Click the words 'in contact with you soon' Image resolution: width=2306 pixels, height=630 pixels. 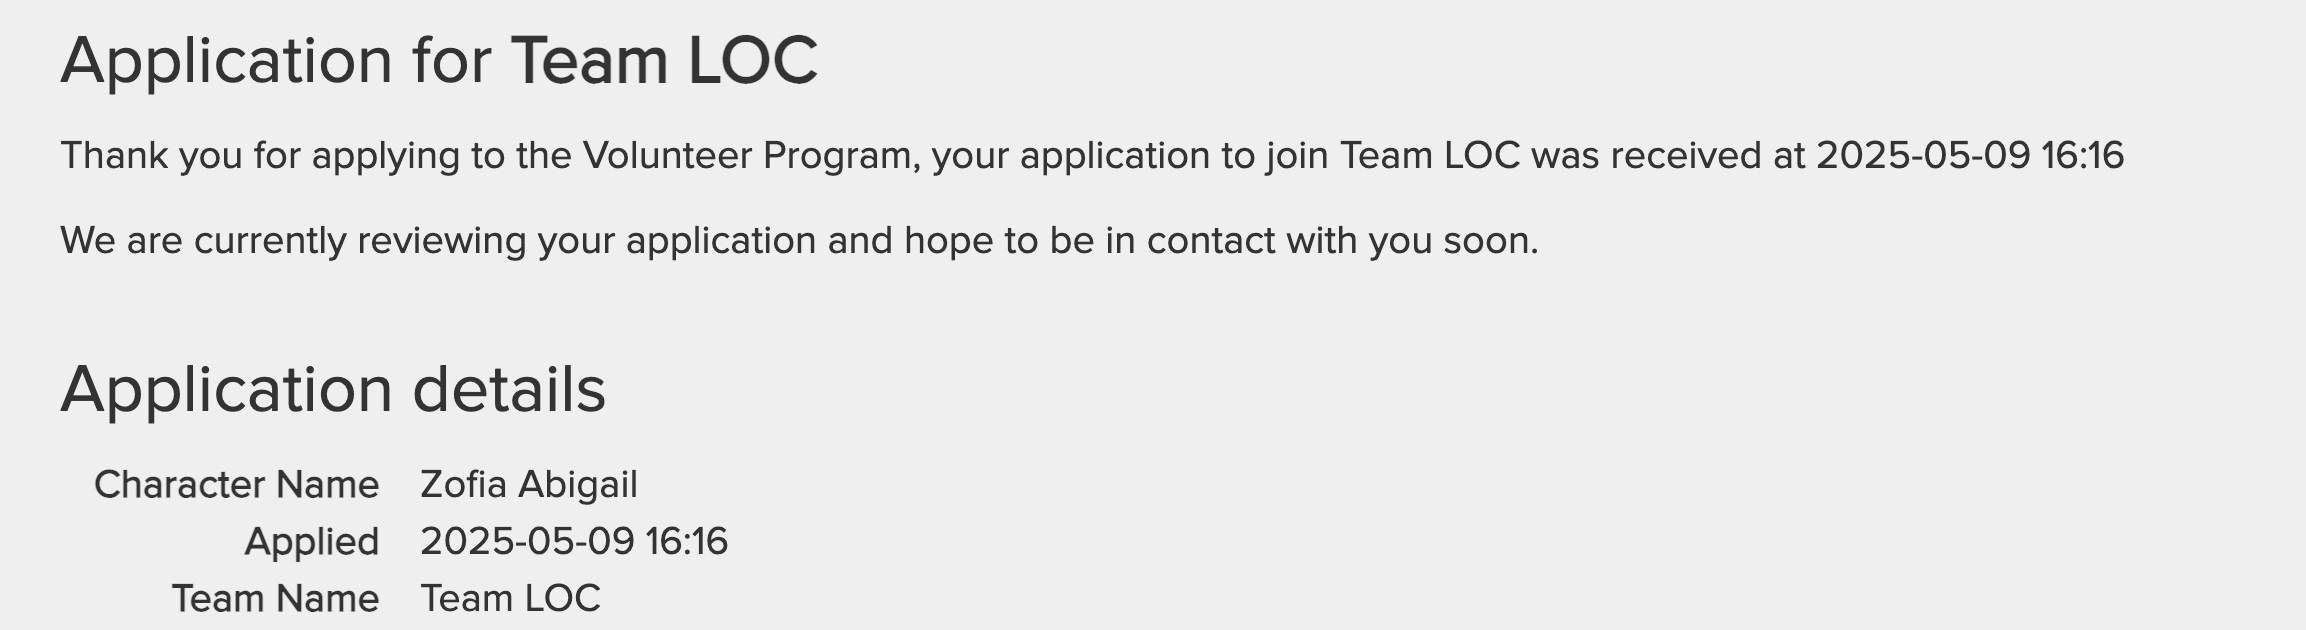[x=1321, y=241]
